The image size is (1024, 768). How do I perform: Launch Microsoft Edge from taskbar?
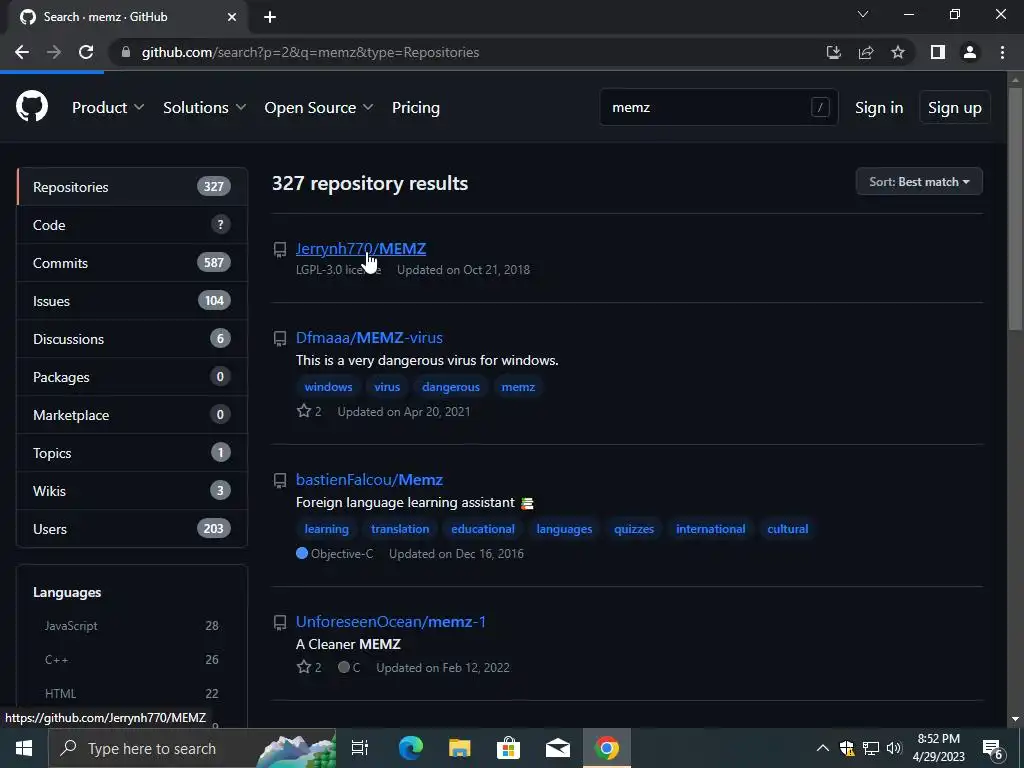click(x=411, y=748)
